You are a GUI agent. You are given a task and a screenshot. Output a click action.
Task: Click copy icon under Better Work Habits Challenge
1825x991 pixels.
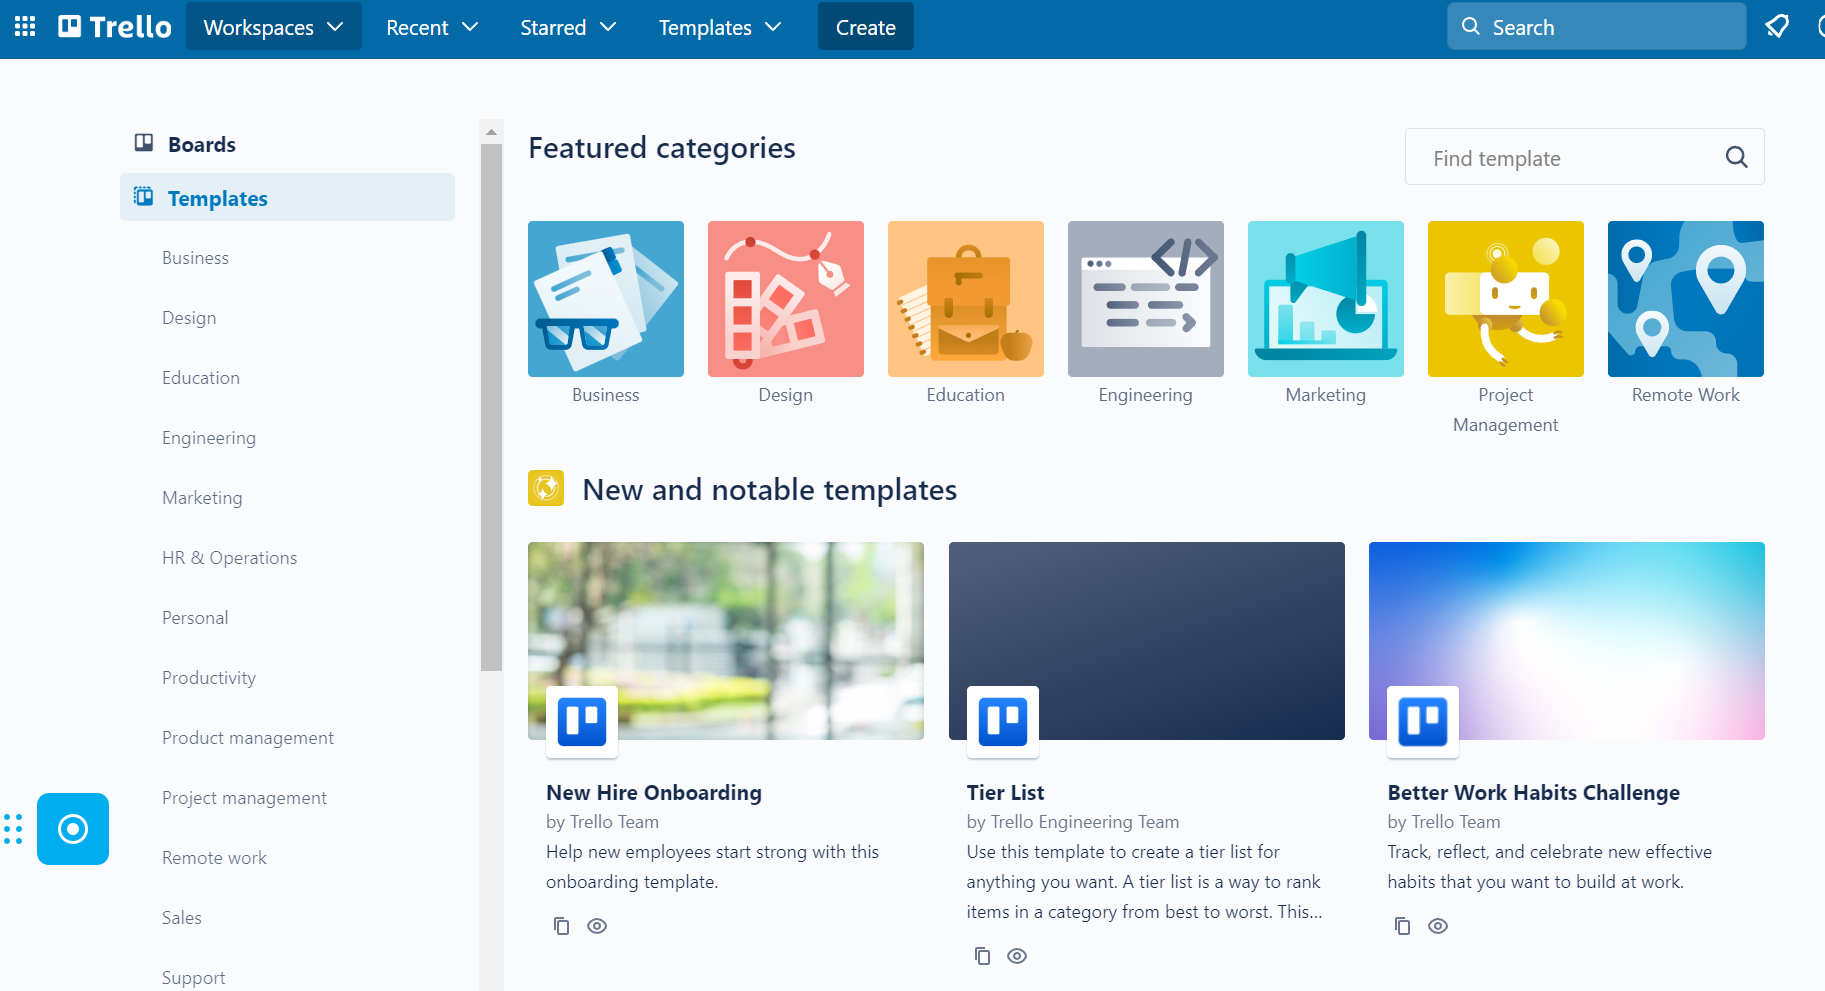[1403, 926]
